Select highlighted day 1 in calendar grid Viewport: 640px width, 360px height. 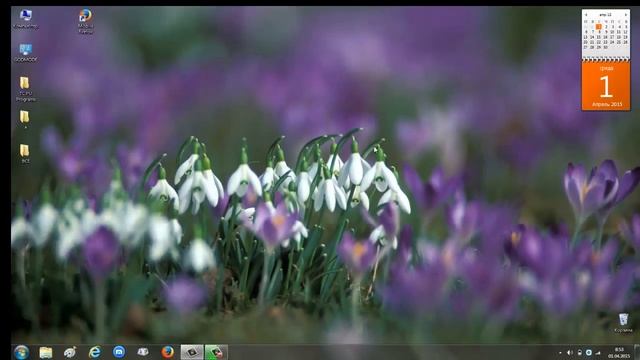tap(599, 27)
